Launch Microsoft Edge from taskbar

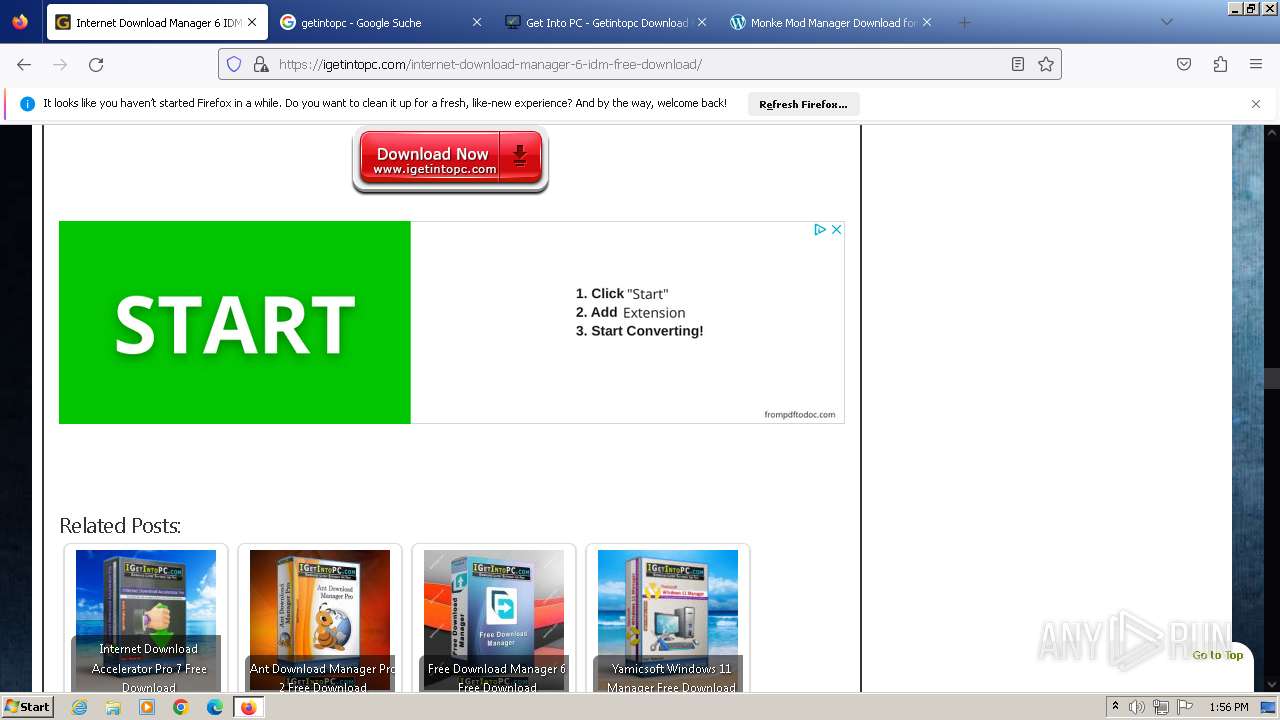pyautogui.click(x=215, y=707)
